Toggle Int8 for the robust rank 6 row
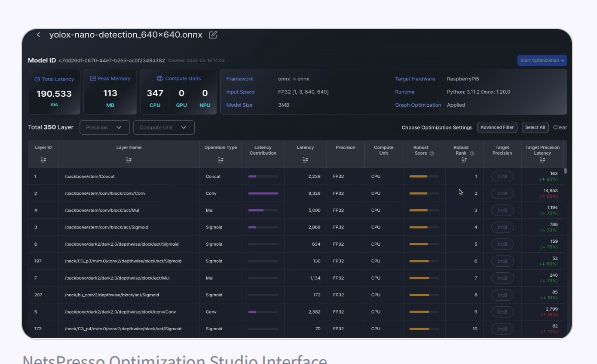The height and width of the screenshot is (364, 597). (503, 261)
